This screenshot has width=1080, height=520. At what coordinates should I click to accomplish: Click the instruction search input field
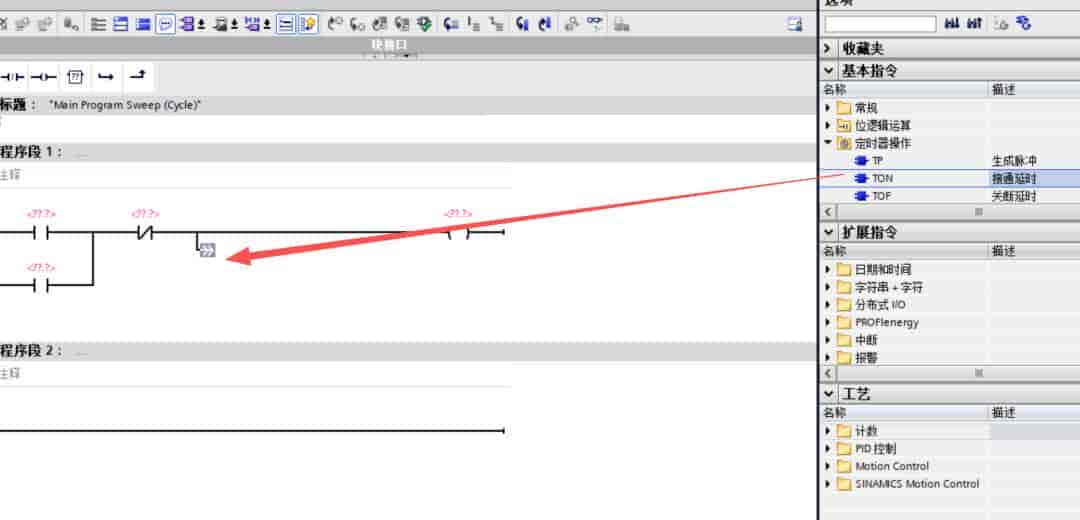pyautogui.click(x=880, y=25)
